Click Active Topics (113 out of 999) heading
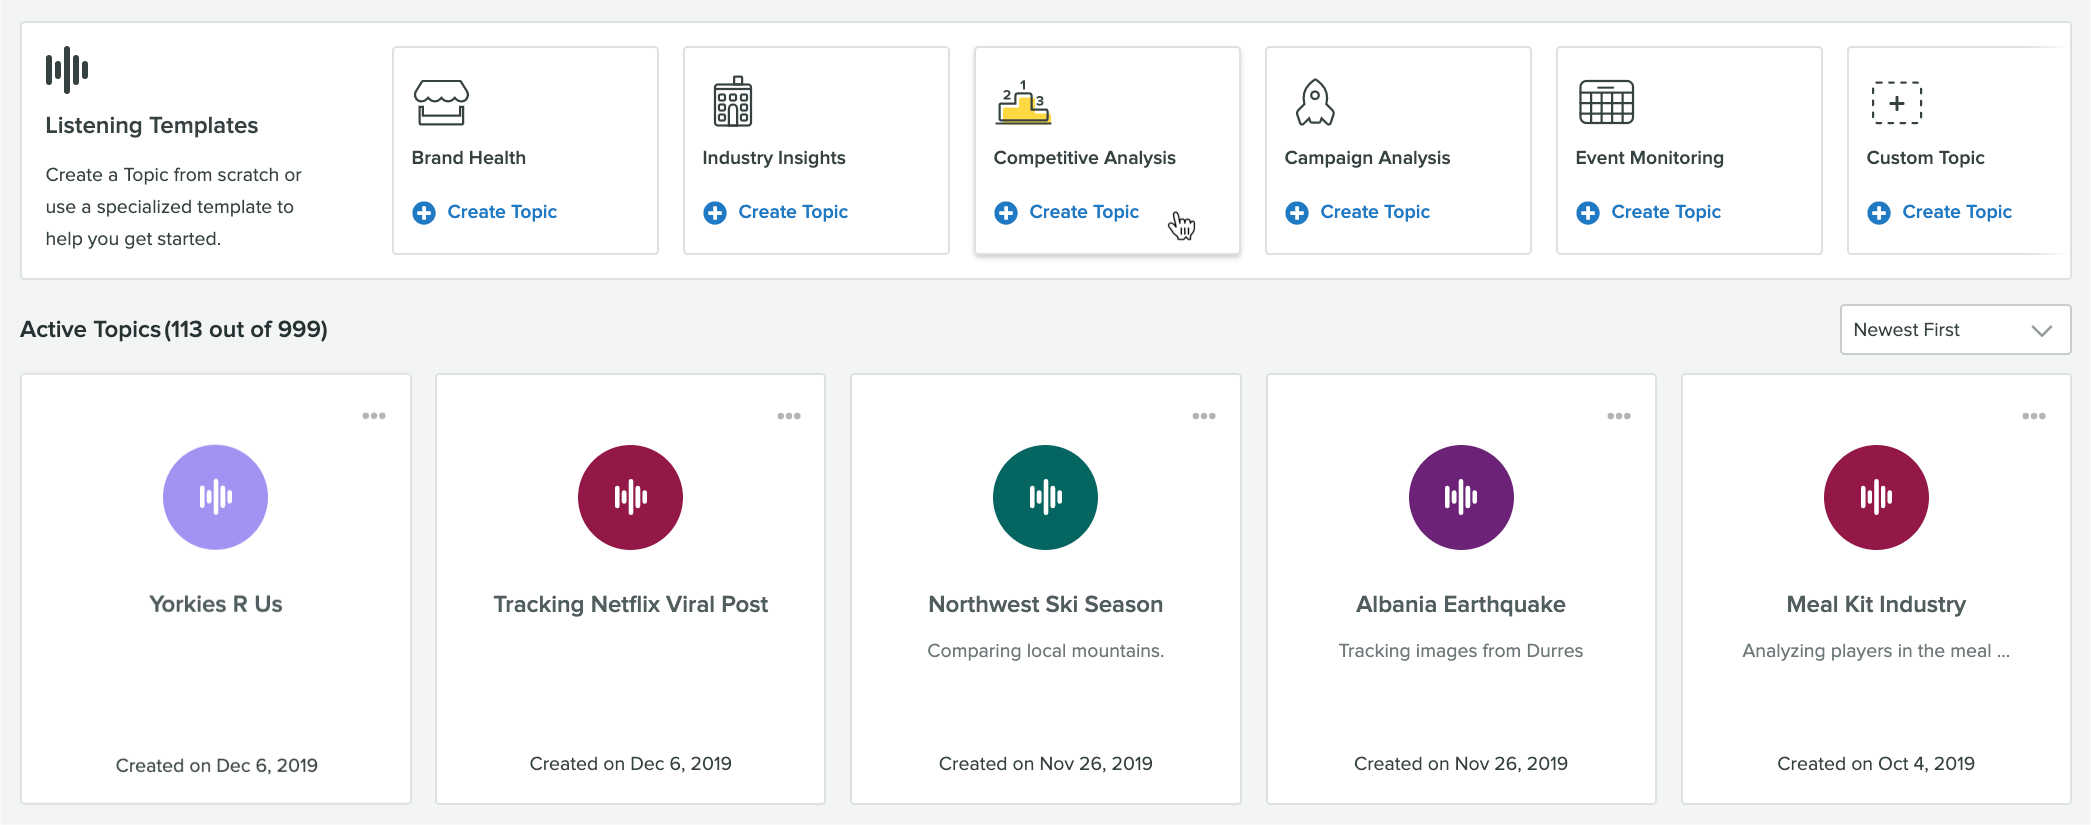2091x825 pixels. pos(174,330)
